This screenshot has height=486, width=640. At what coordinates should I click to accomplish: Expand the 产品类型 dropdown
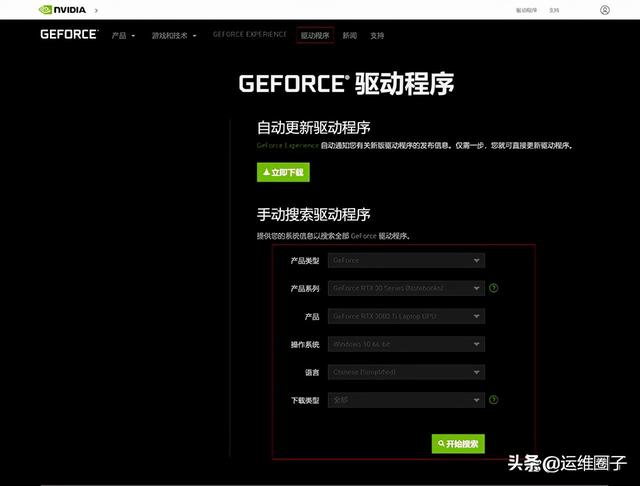coord(406,260)
